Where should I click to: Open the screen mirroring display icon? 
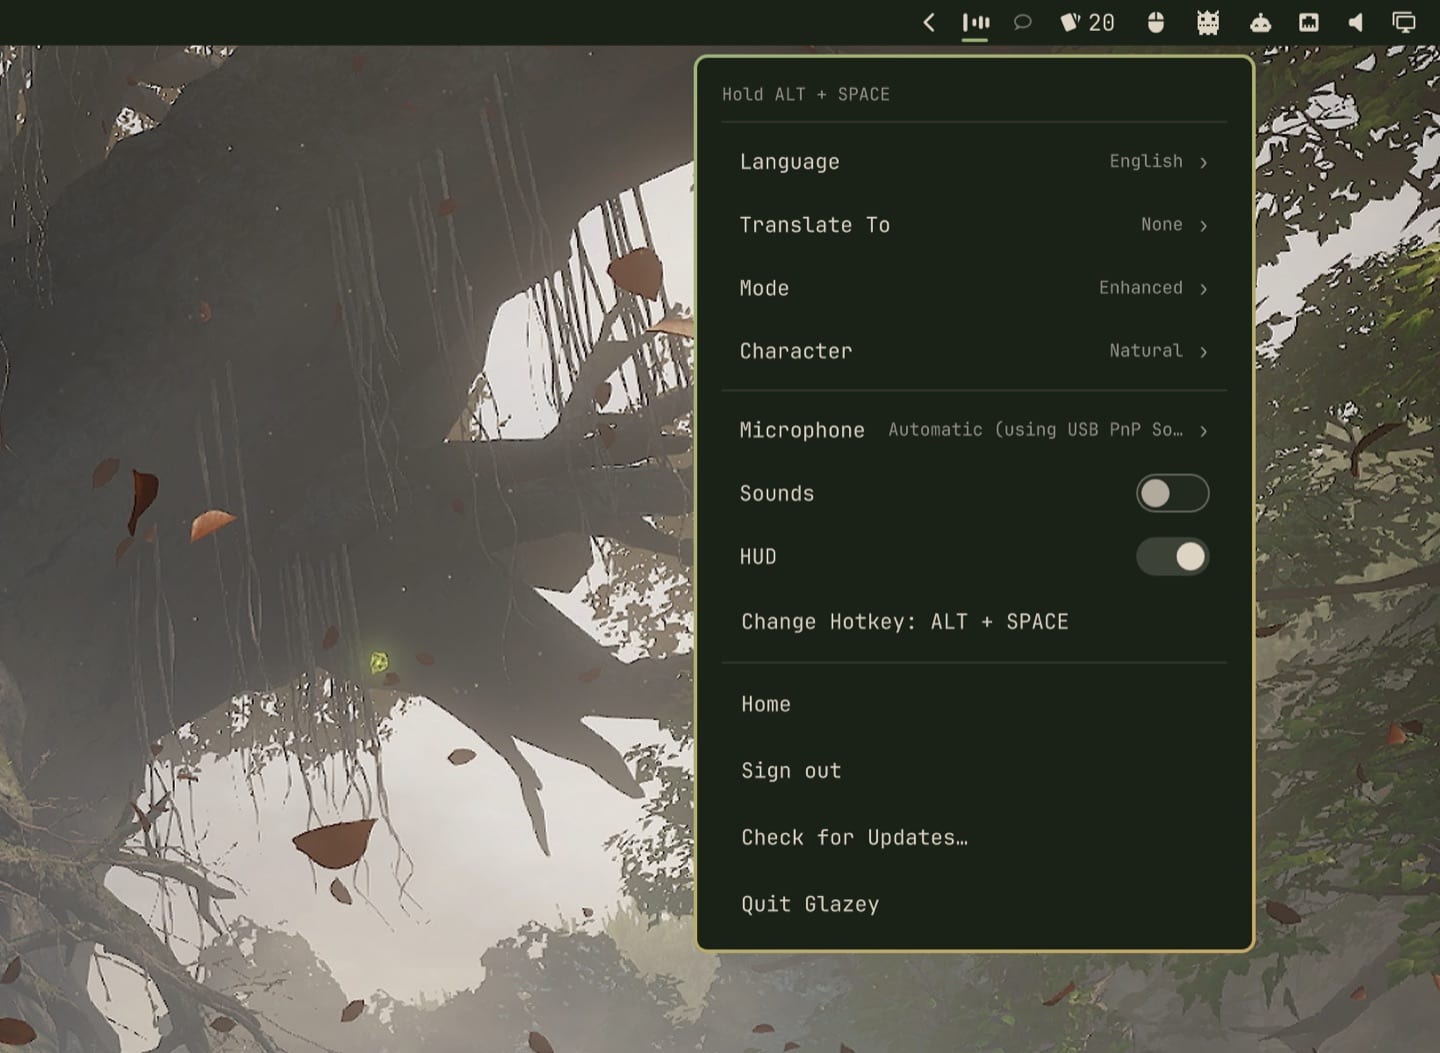pos(1404,22)
